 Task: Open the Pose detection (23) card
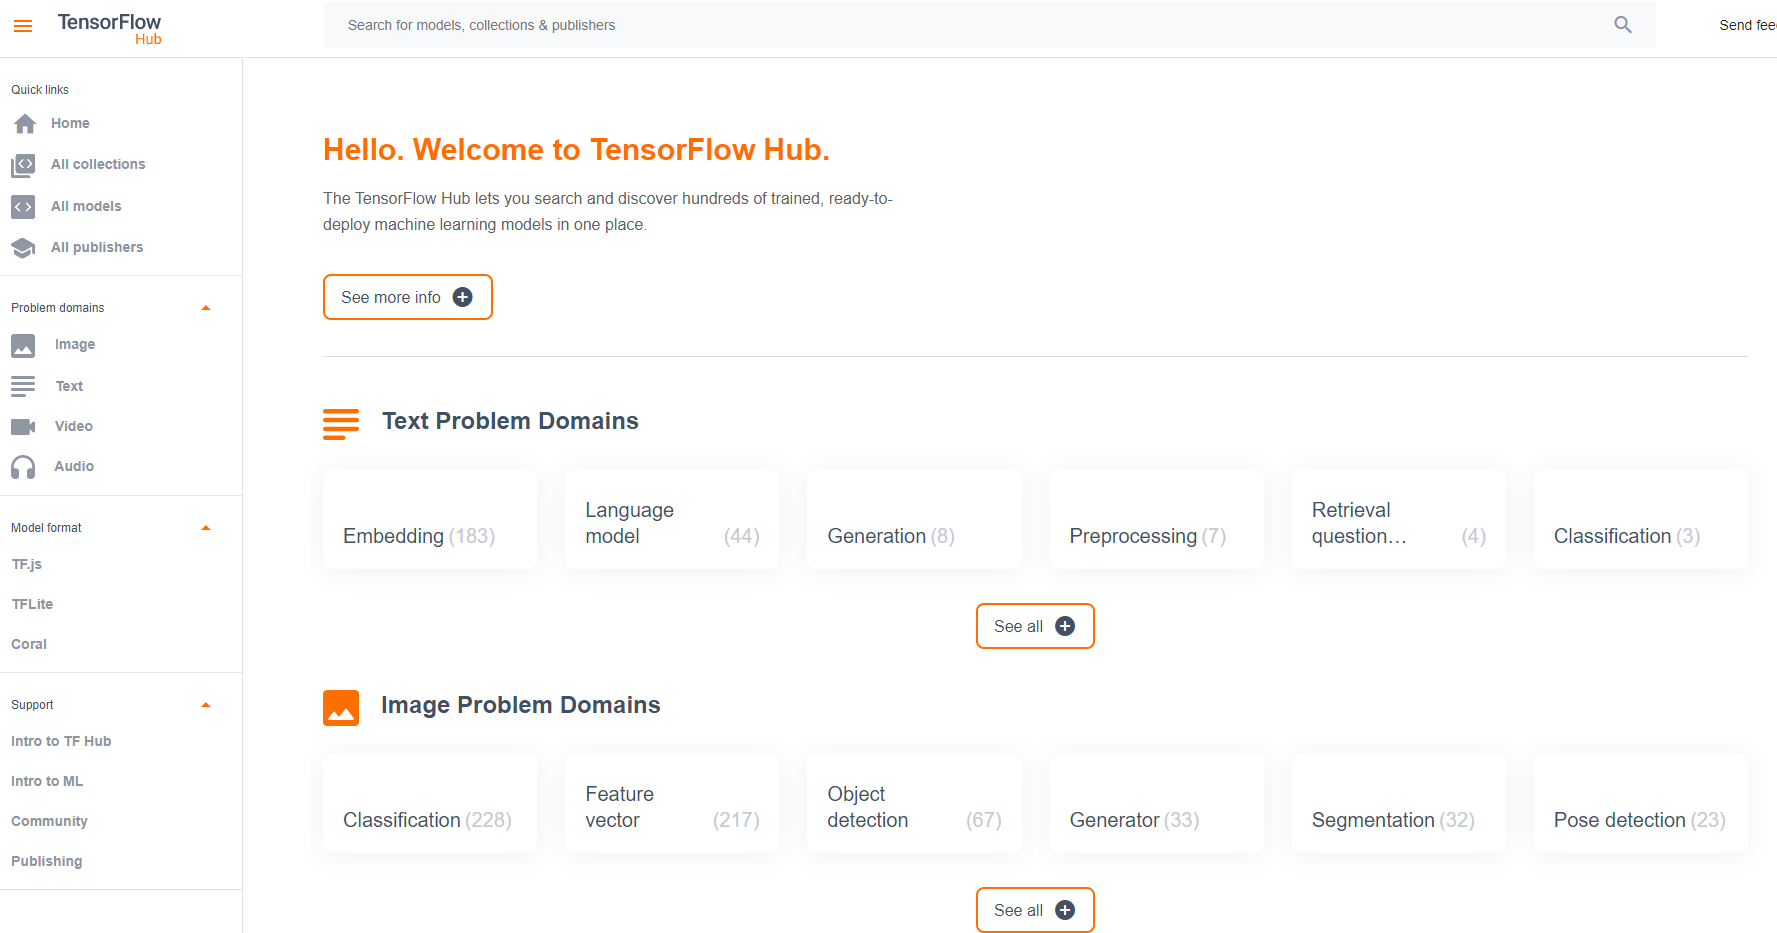point(1640,804)
